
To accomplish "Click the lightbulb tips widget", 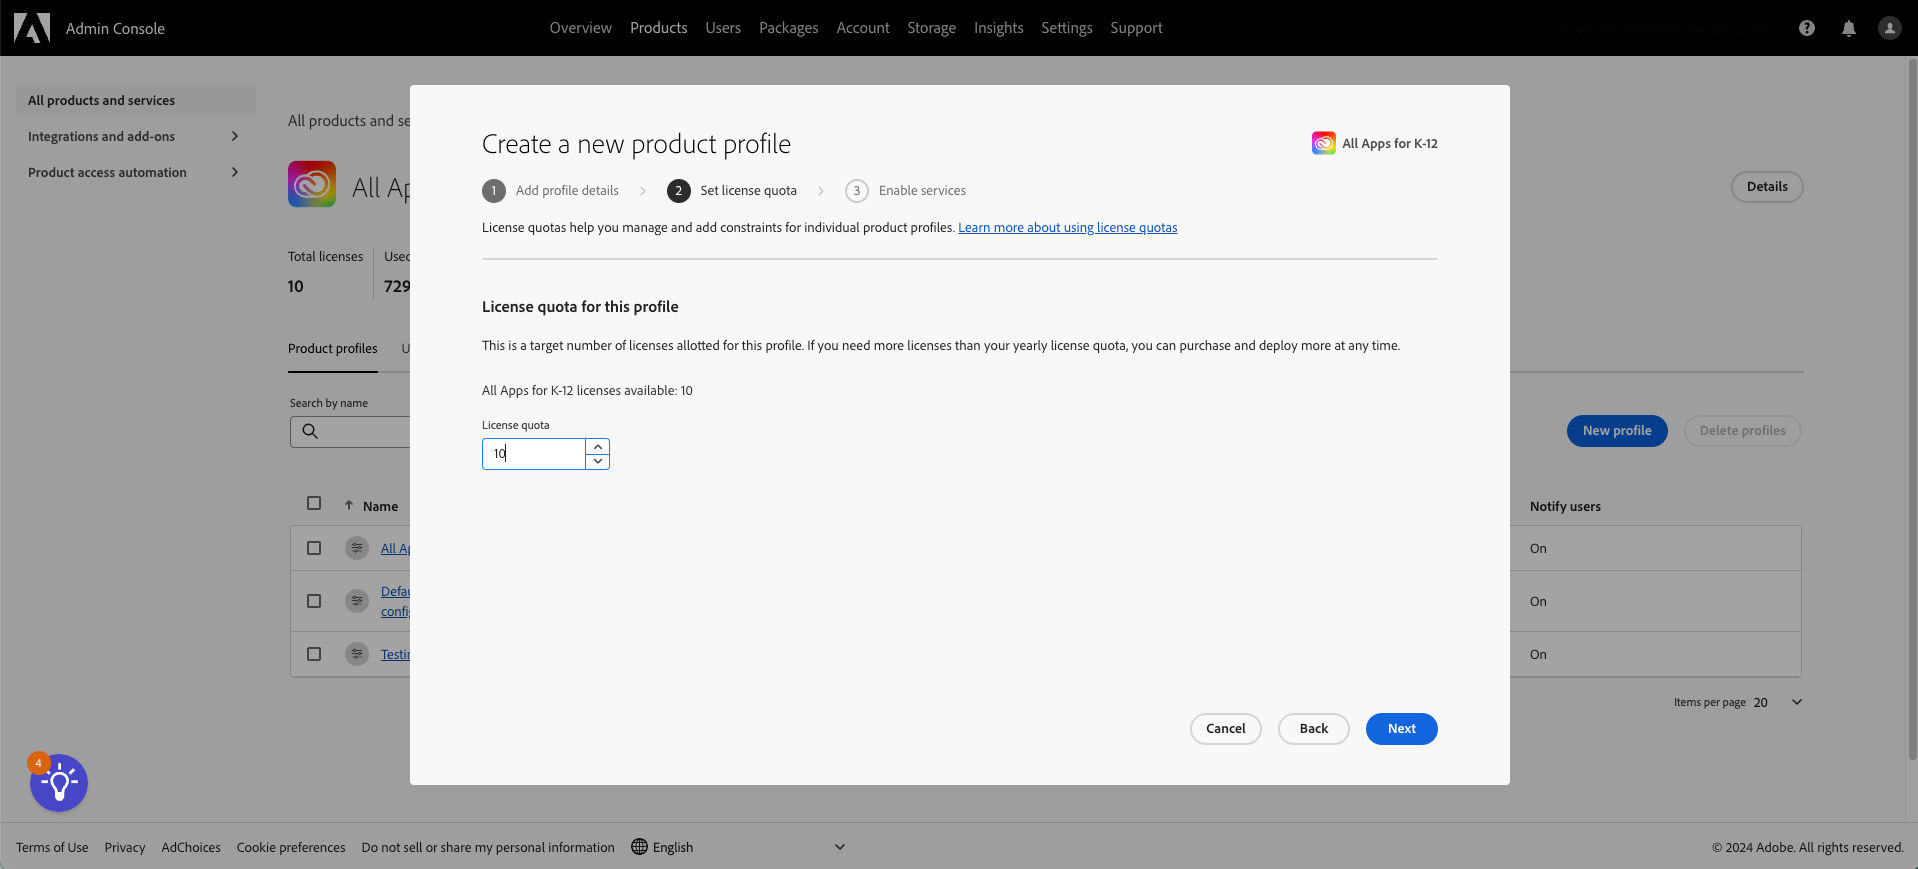I will coord(59,783).
